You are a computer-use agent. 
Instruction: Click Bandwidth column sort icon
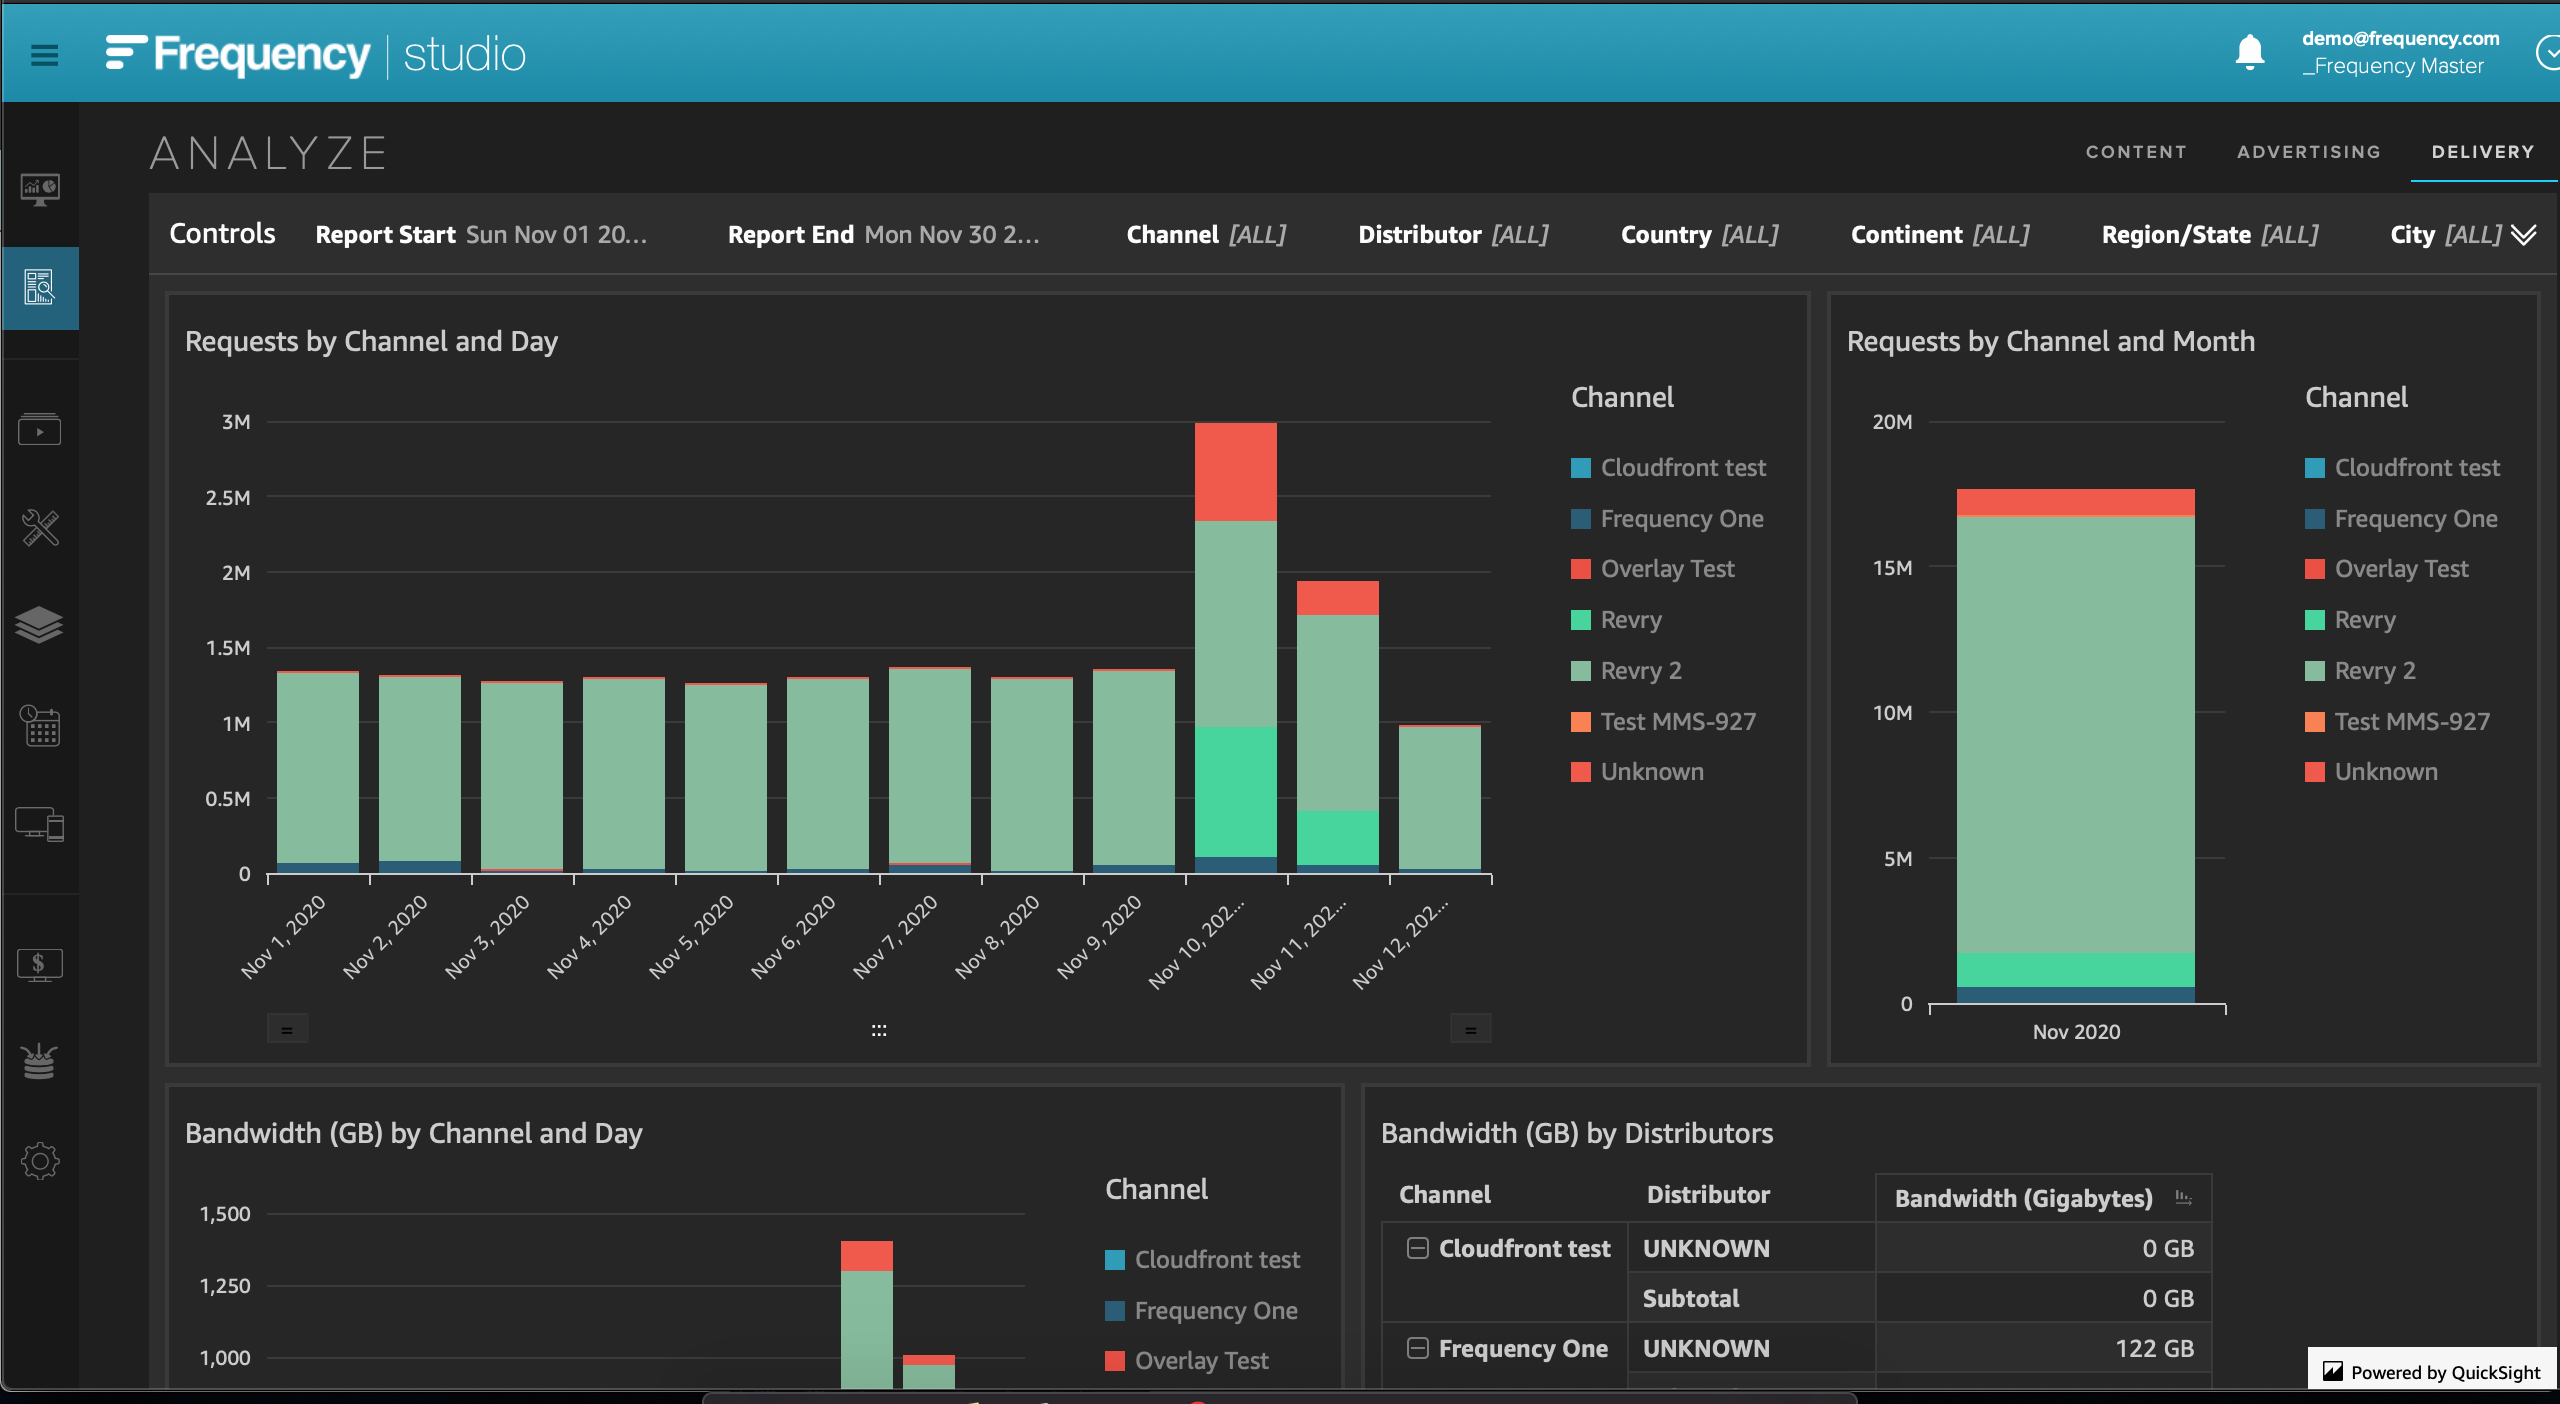[2184, 1198]
